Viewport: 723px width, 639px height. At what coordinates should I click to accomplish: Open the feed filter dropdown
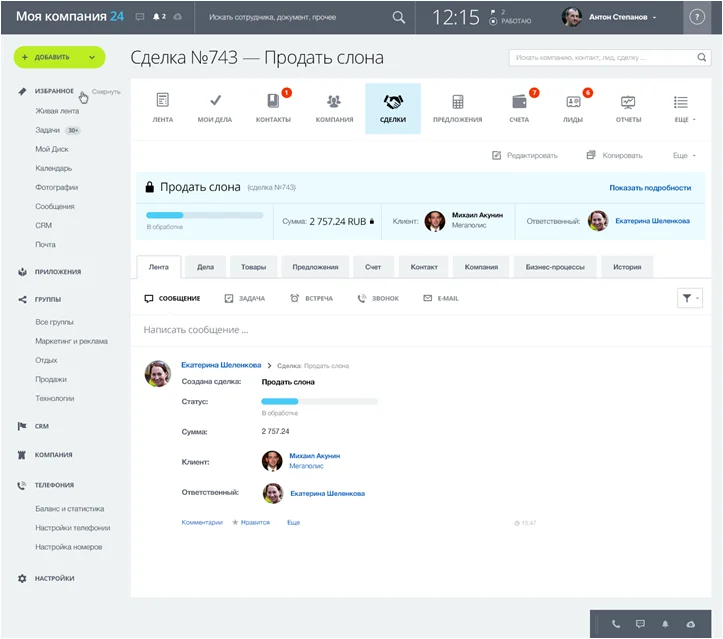[x=689, y=298]
